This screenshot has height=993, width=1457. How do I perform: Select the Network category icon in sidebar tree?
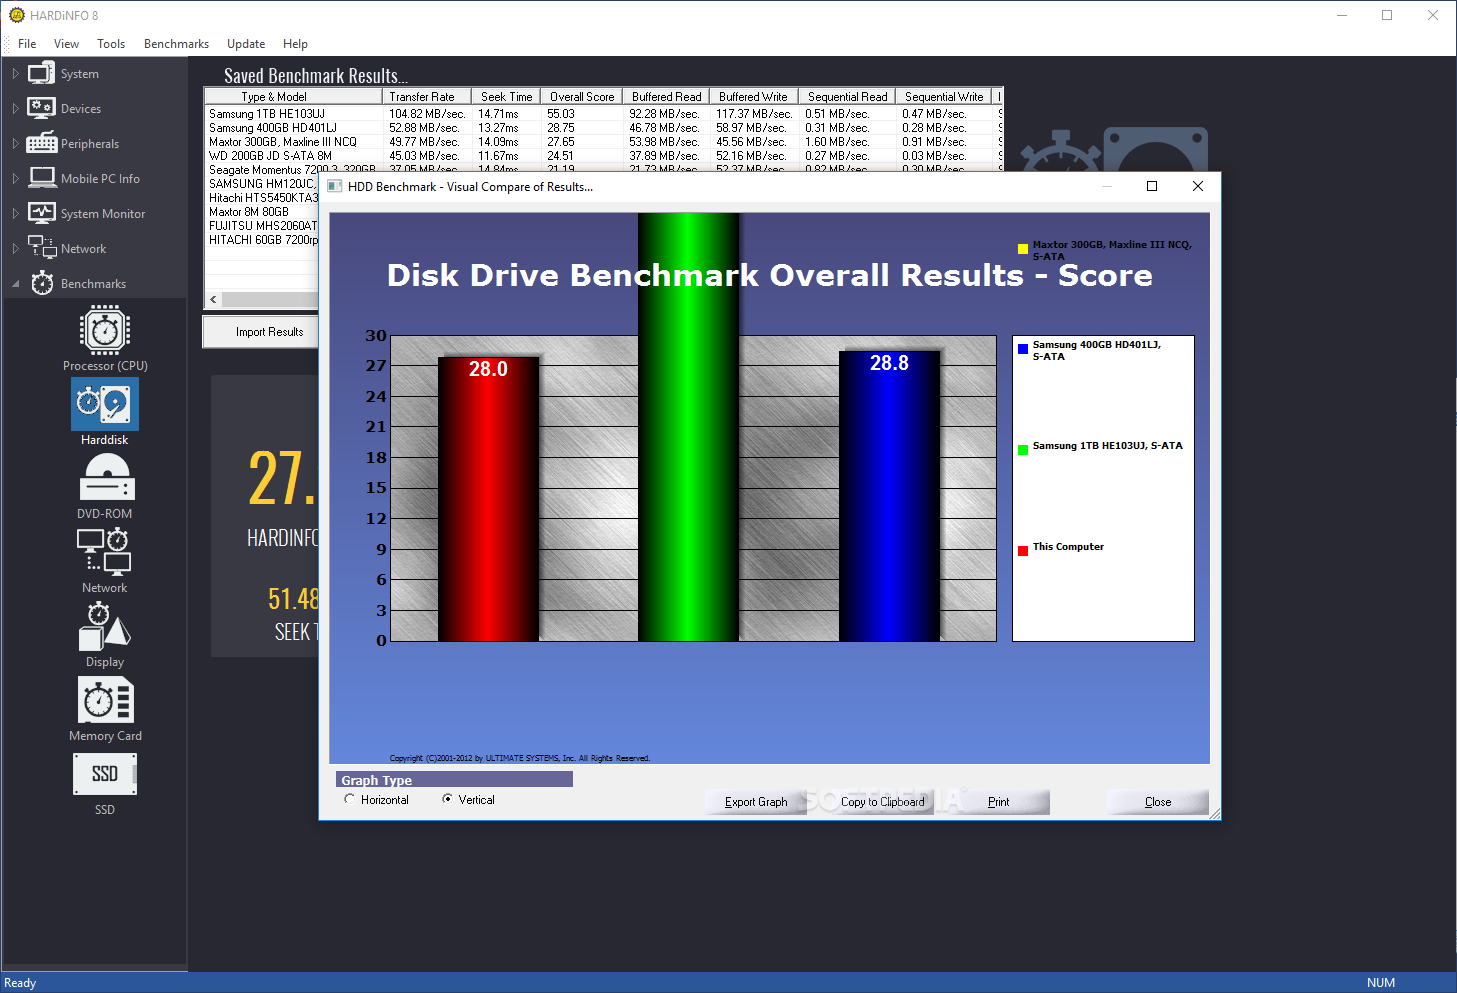[x=42, y=247]
